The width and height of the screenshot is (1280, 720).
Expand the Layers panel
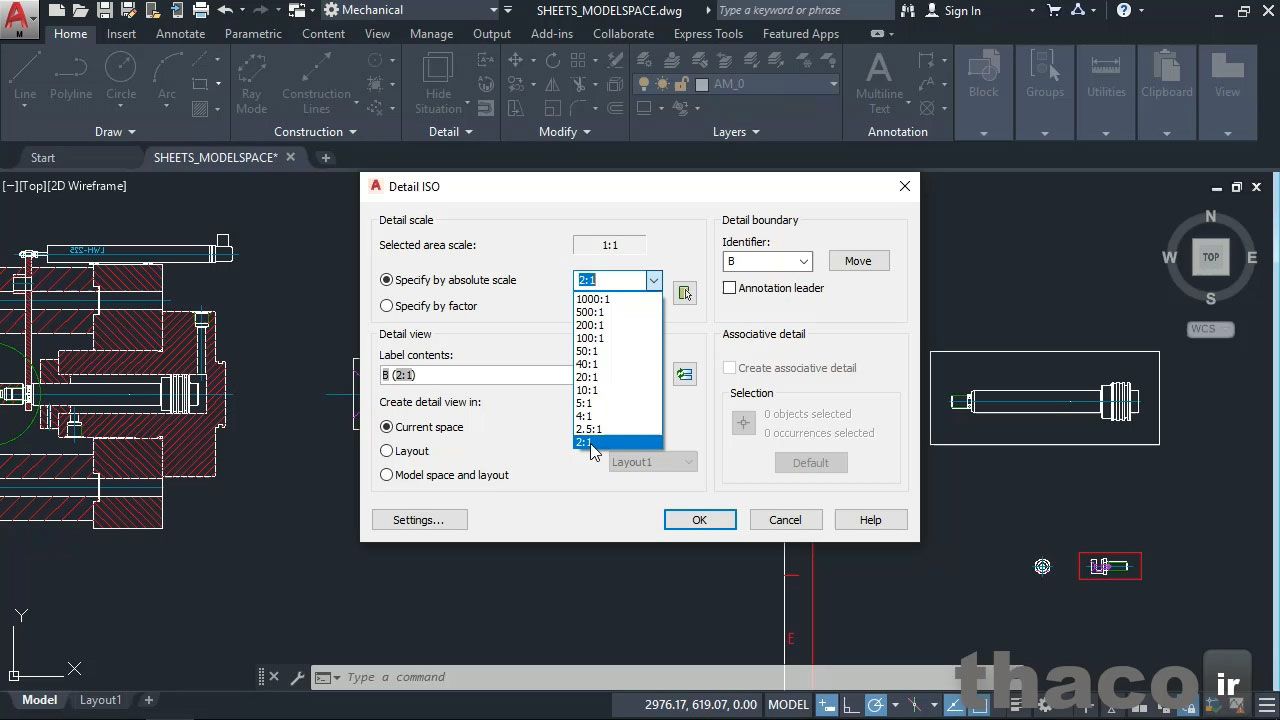pos(736,132)
